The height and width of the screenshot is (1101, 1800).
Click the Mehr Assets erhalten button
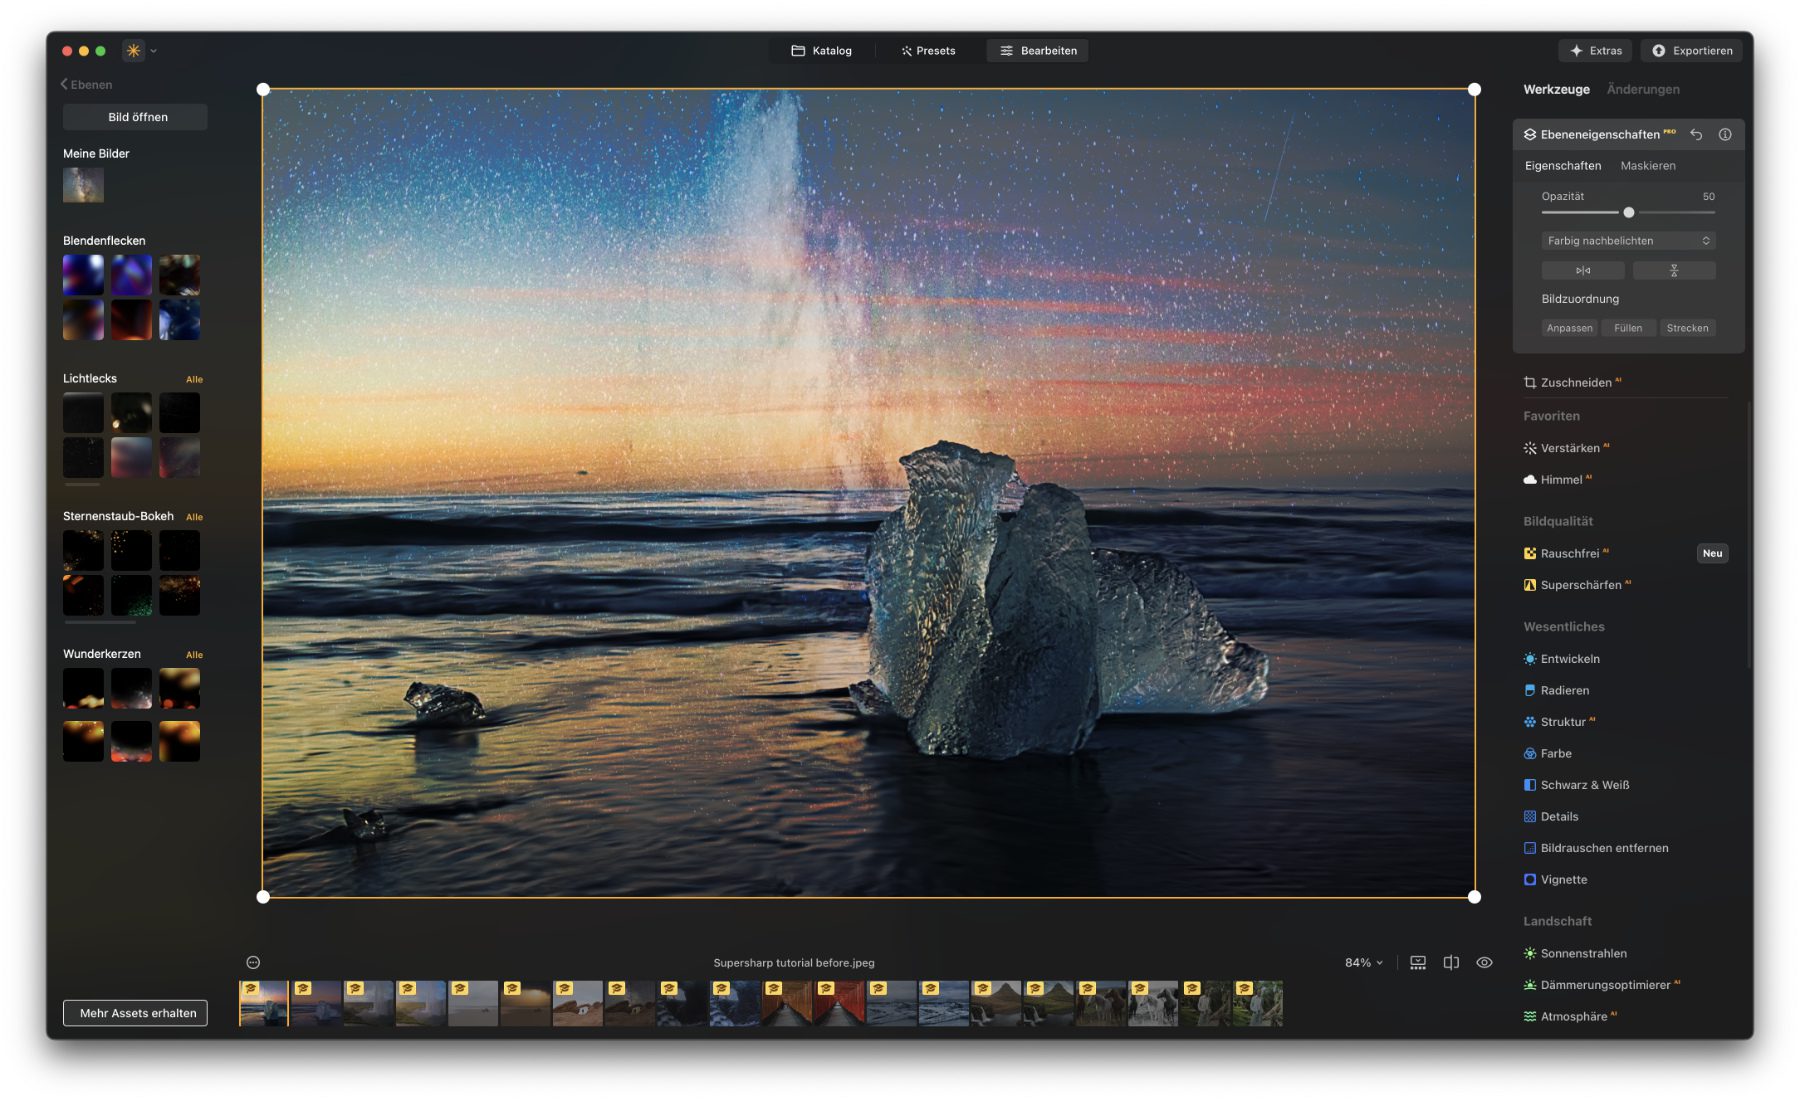(136, 1013)
